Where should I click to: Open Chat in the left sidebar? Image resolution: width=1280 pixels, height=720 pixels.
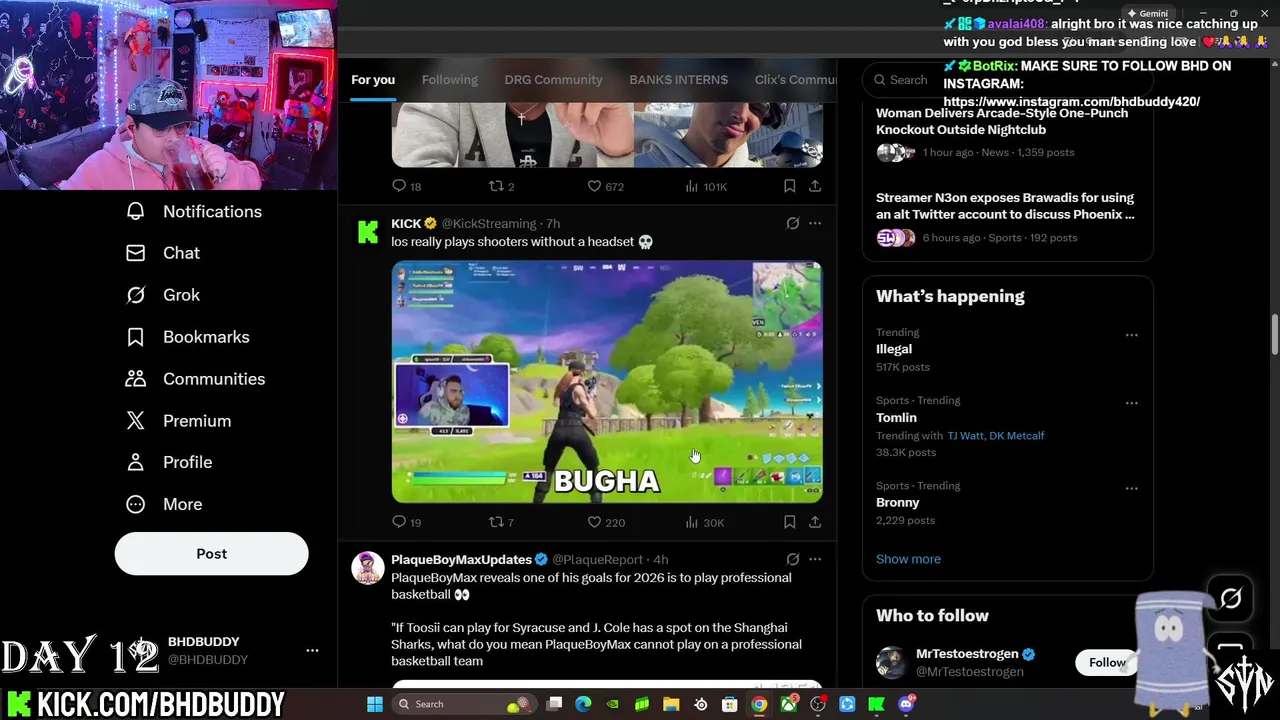point(162,253)
